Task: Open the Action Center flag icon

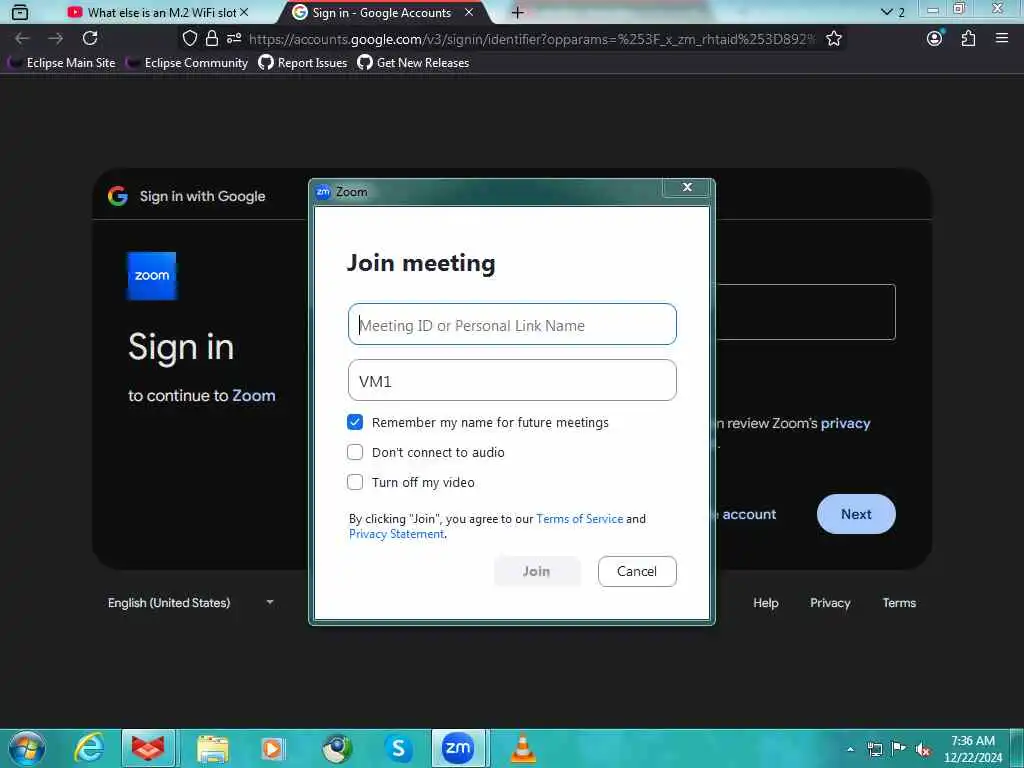Action: [x=899, y=748]
